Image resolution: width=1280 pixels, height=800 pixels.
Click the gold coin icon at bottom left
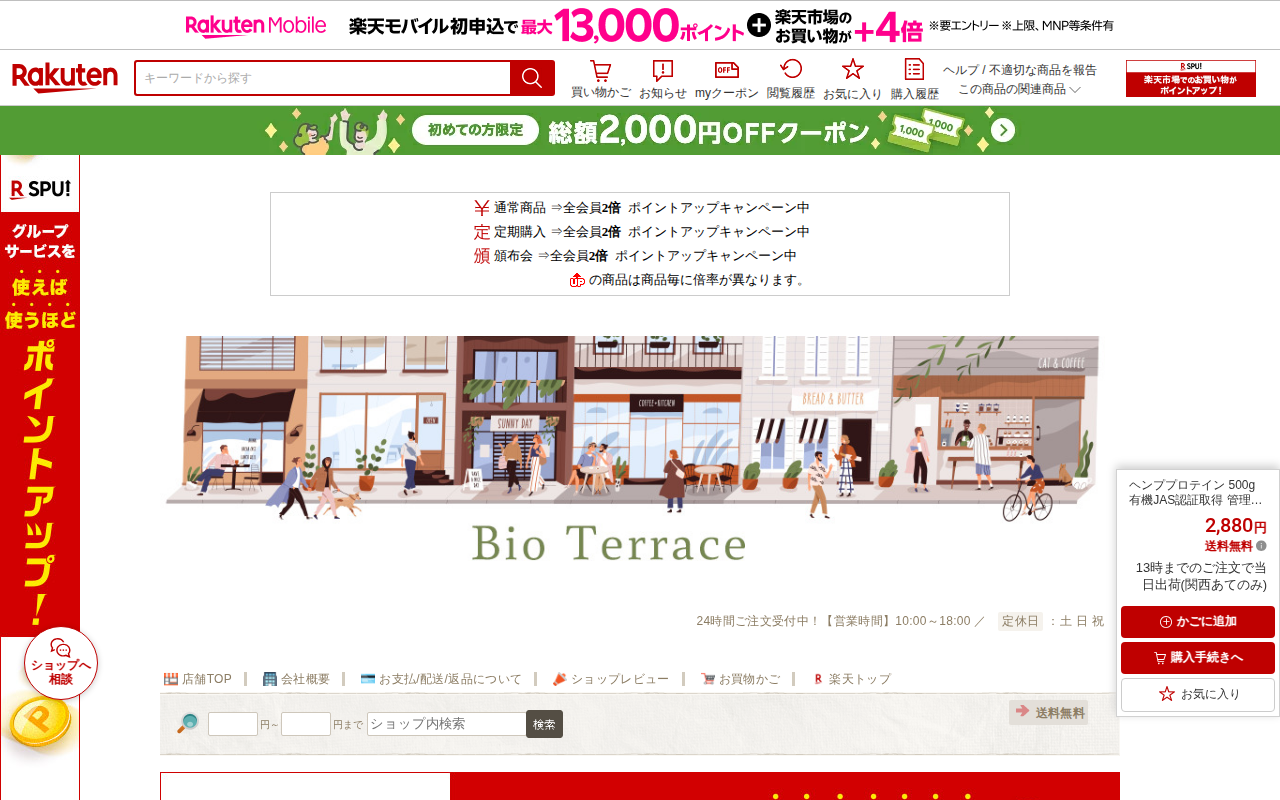click(39, 723)
